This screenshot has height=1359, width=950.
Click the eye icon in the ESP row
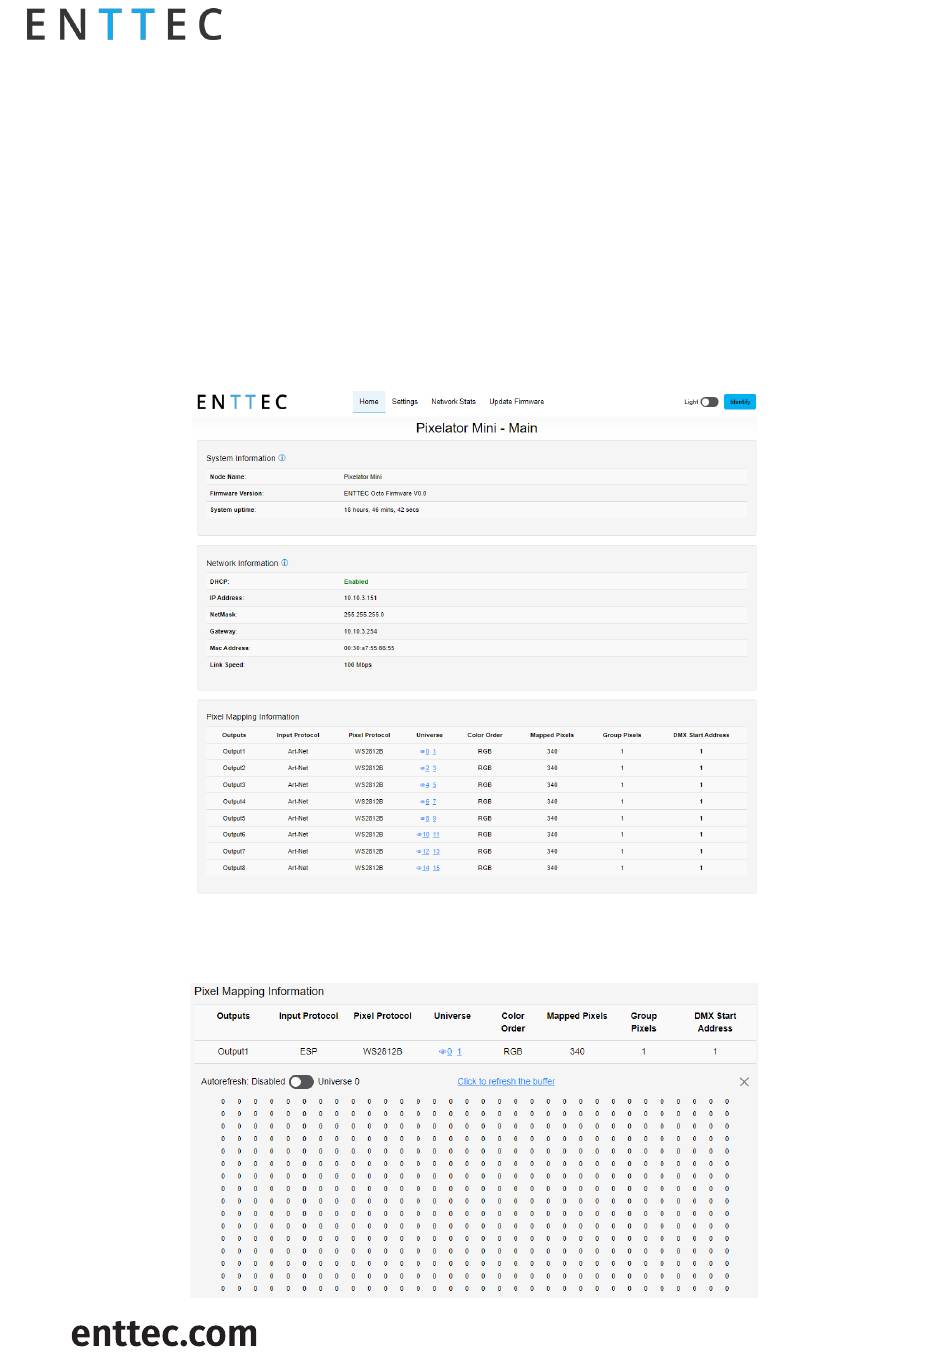(442, 1051)
